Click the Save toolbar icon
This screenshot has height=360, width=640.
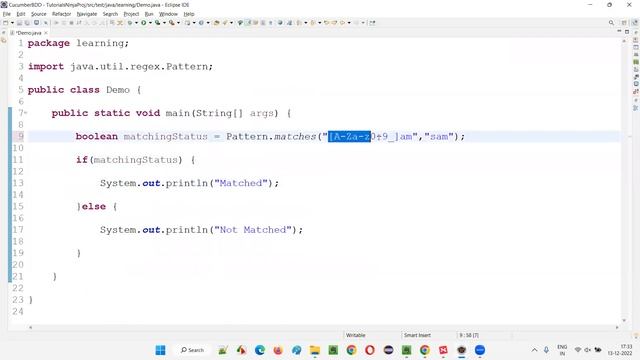point(19,23)
